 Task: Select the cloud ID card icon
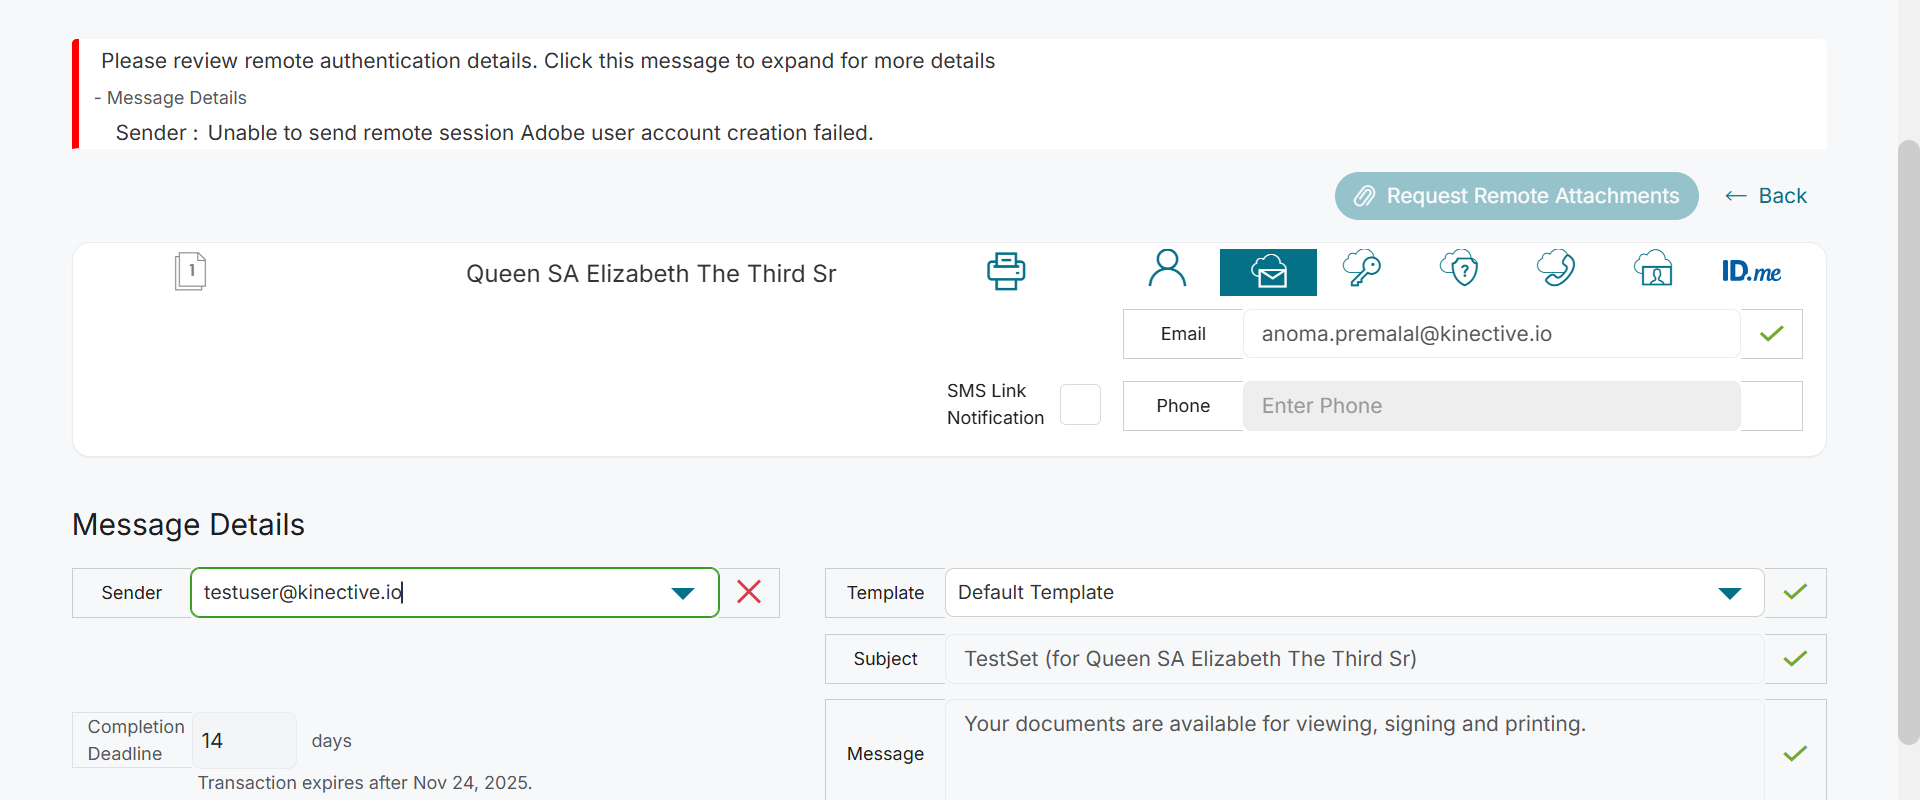(x=1653, y=269)
